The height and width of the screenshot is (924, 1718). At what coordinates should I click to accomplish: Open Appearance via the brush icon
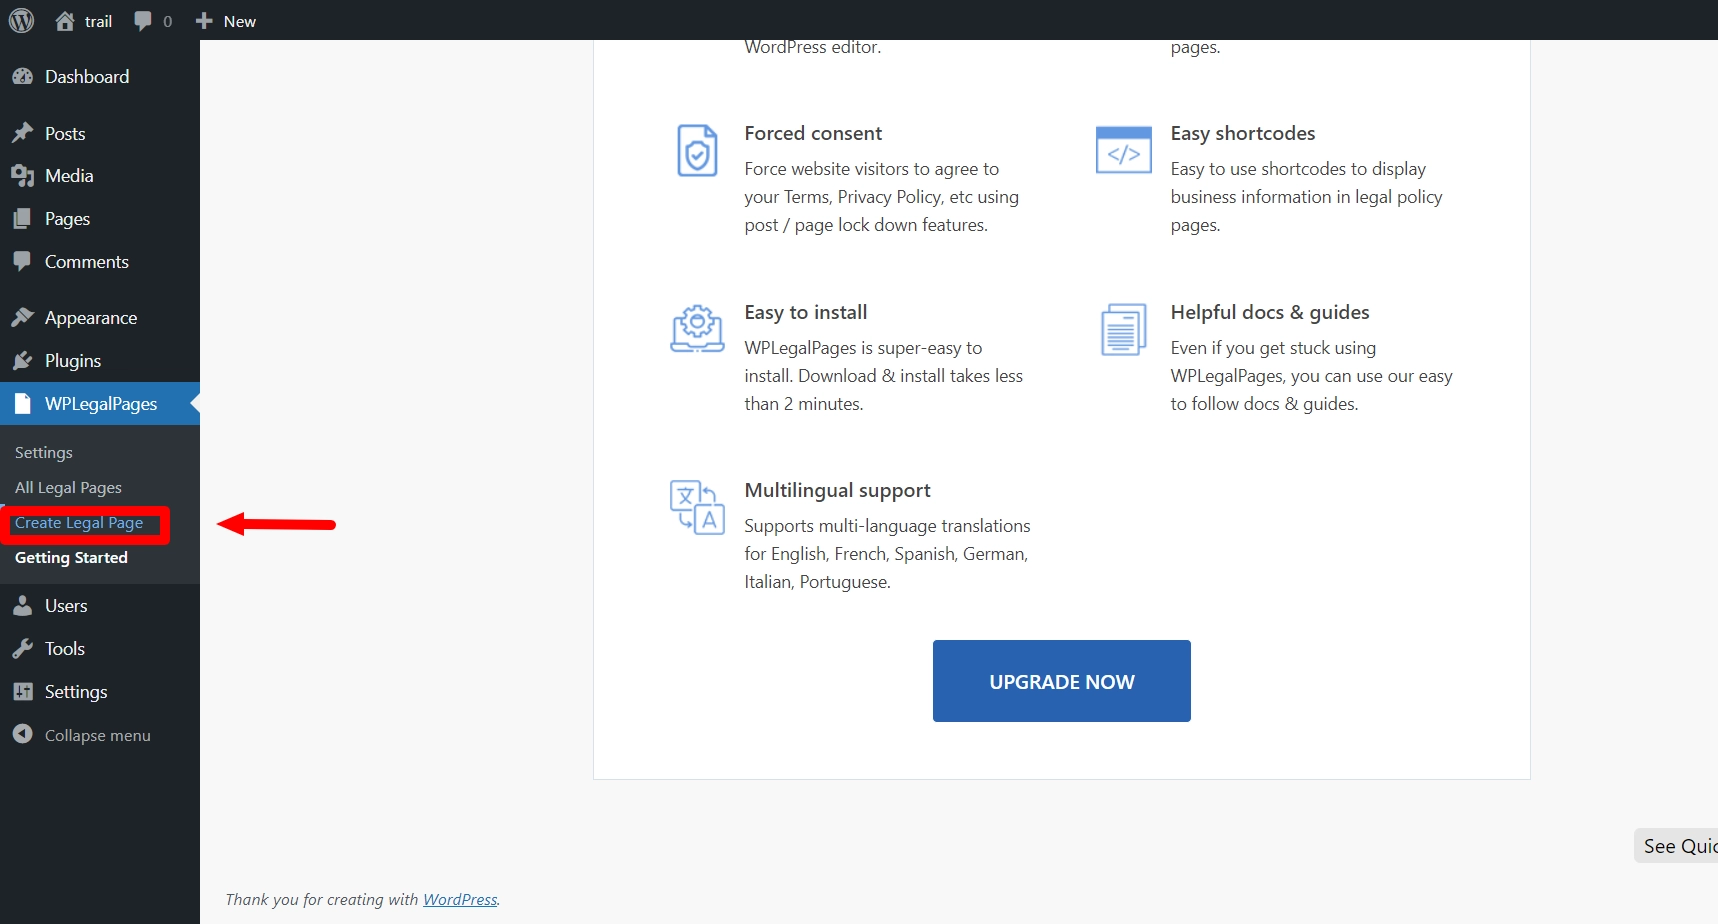click(24, 317)
